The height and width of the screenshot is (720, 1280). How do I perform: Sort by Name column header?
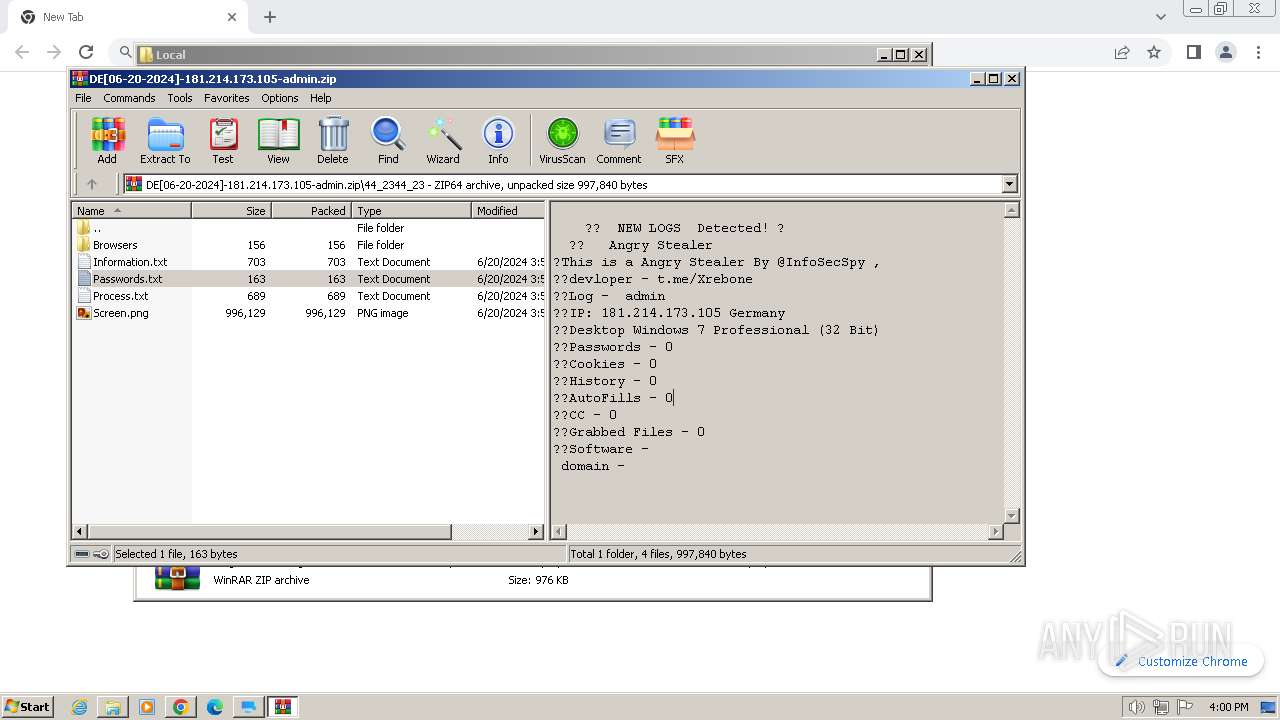(x=131, y=210)
